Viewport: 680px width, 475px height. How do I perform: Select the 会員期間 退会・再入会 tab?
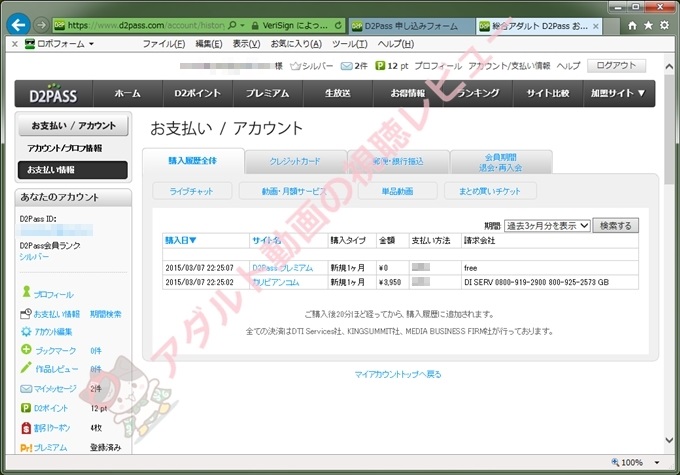[x=501, y=162]
